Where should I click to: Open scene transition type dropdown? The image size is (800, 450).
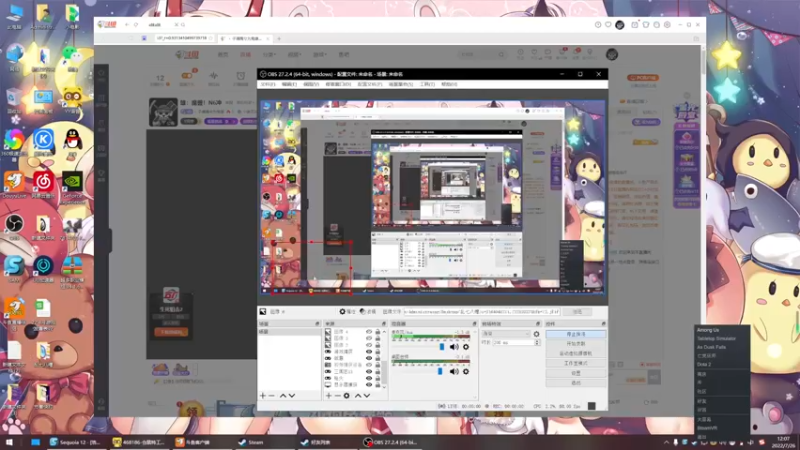tap(506, 334)
